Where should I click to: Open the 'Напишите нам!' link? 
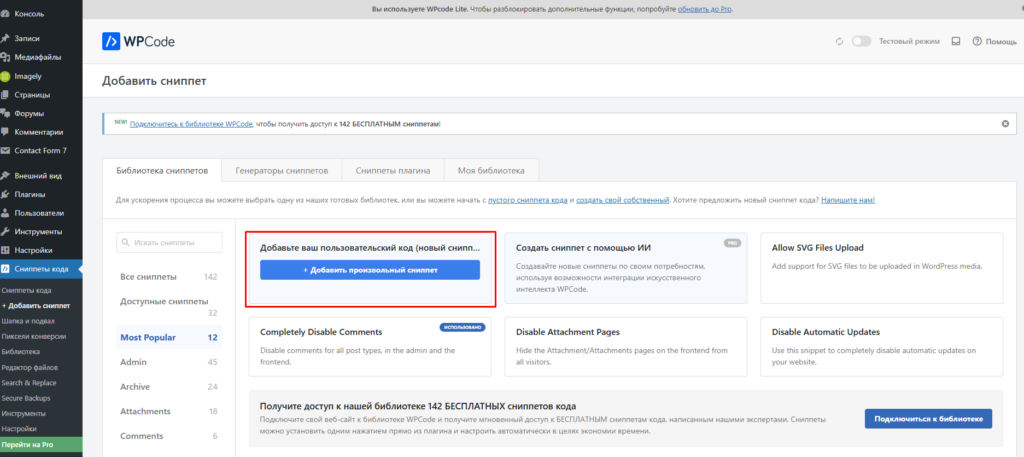pos(848,200)
